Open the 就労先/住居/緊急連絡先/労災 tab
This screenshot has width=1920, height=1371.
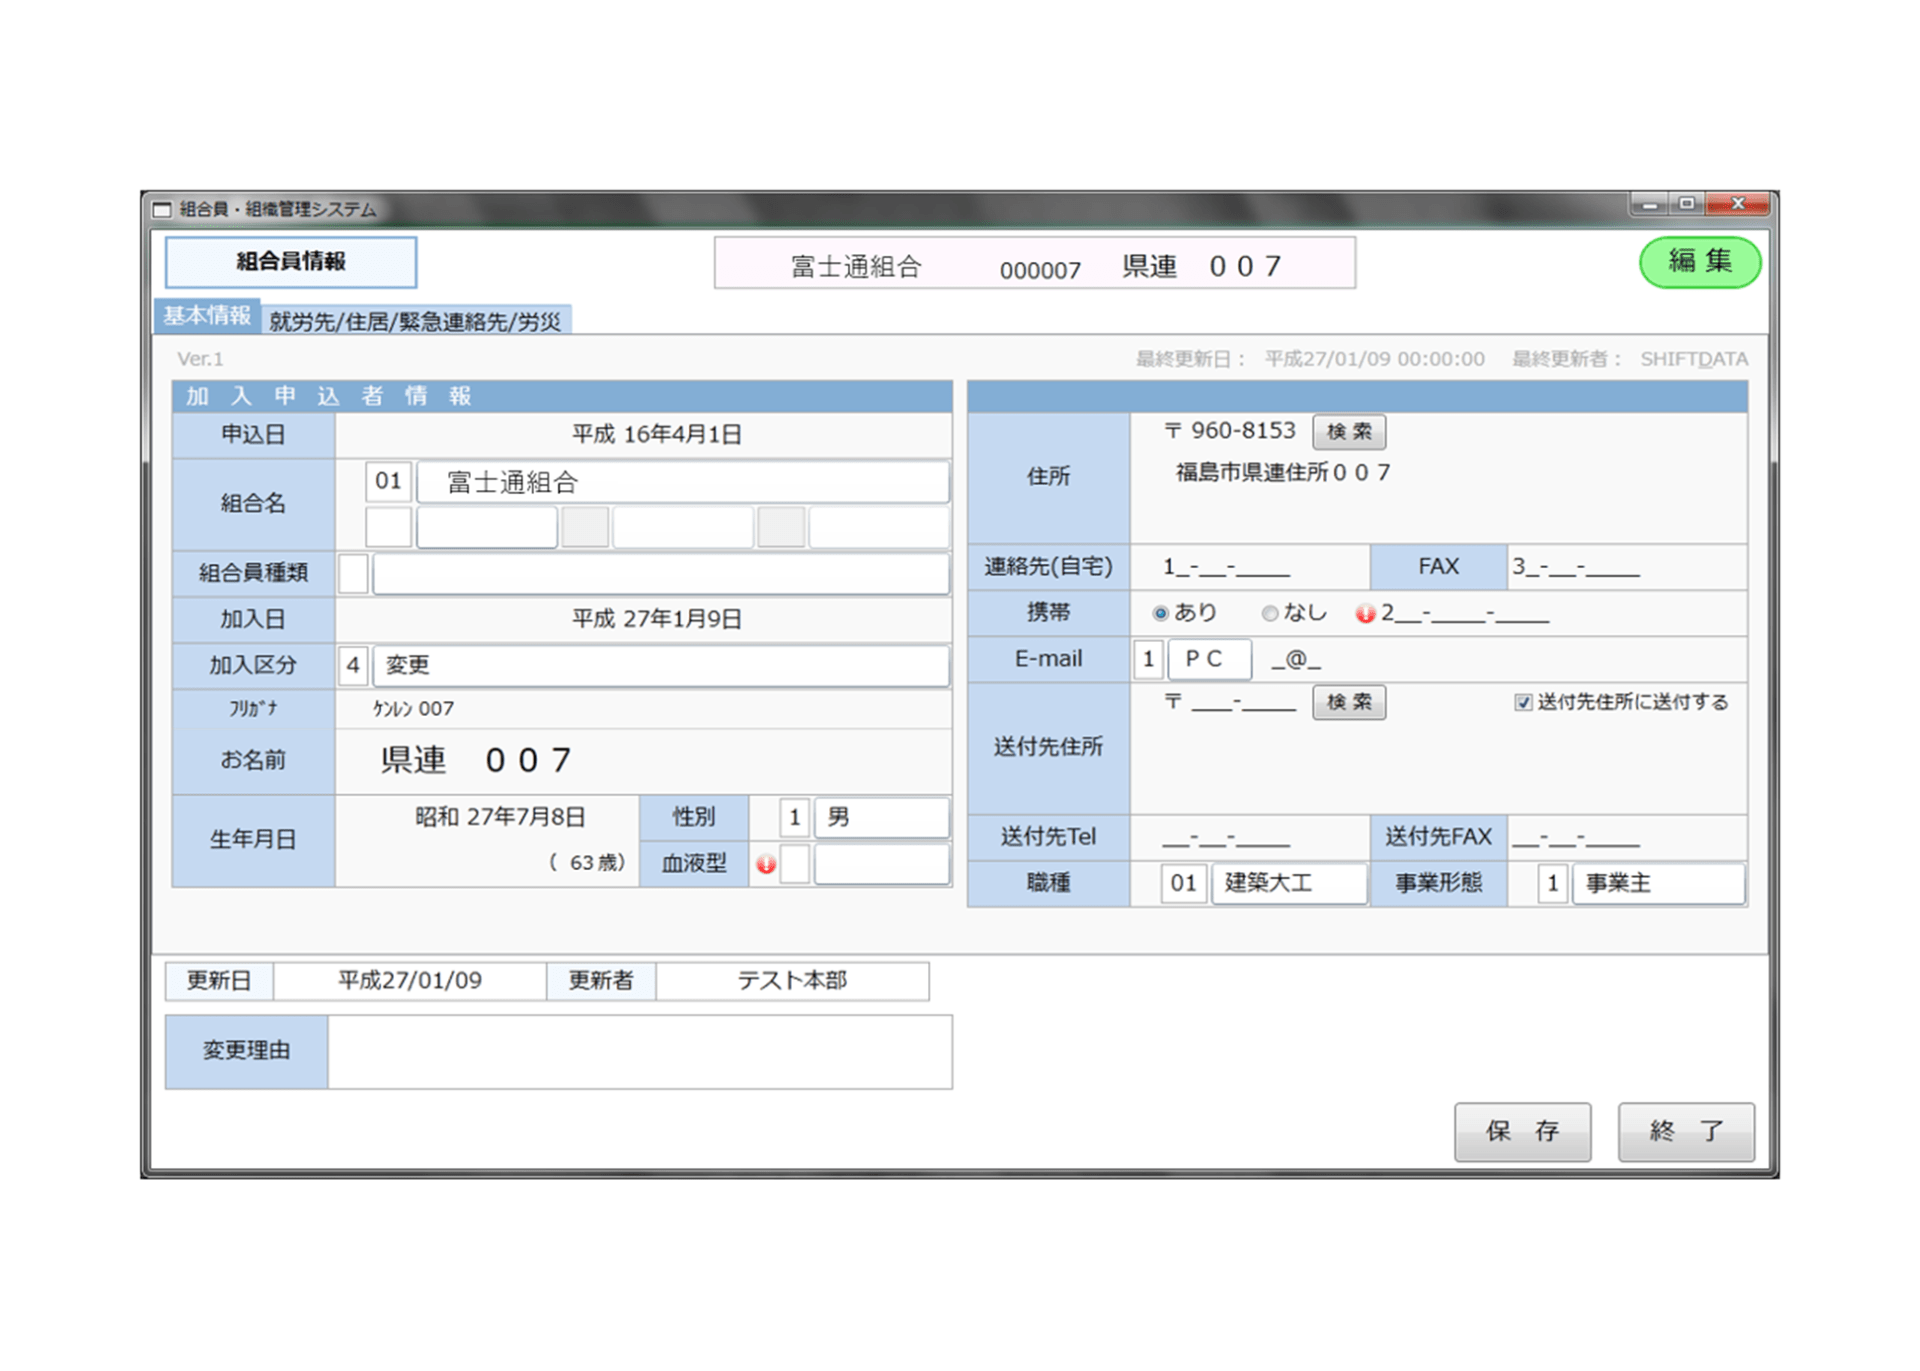click(x=415, y=321)
